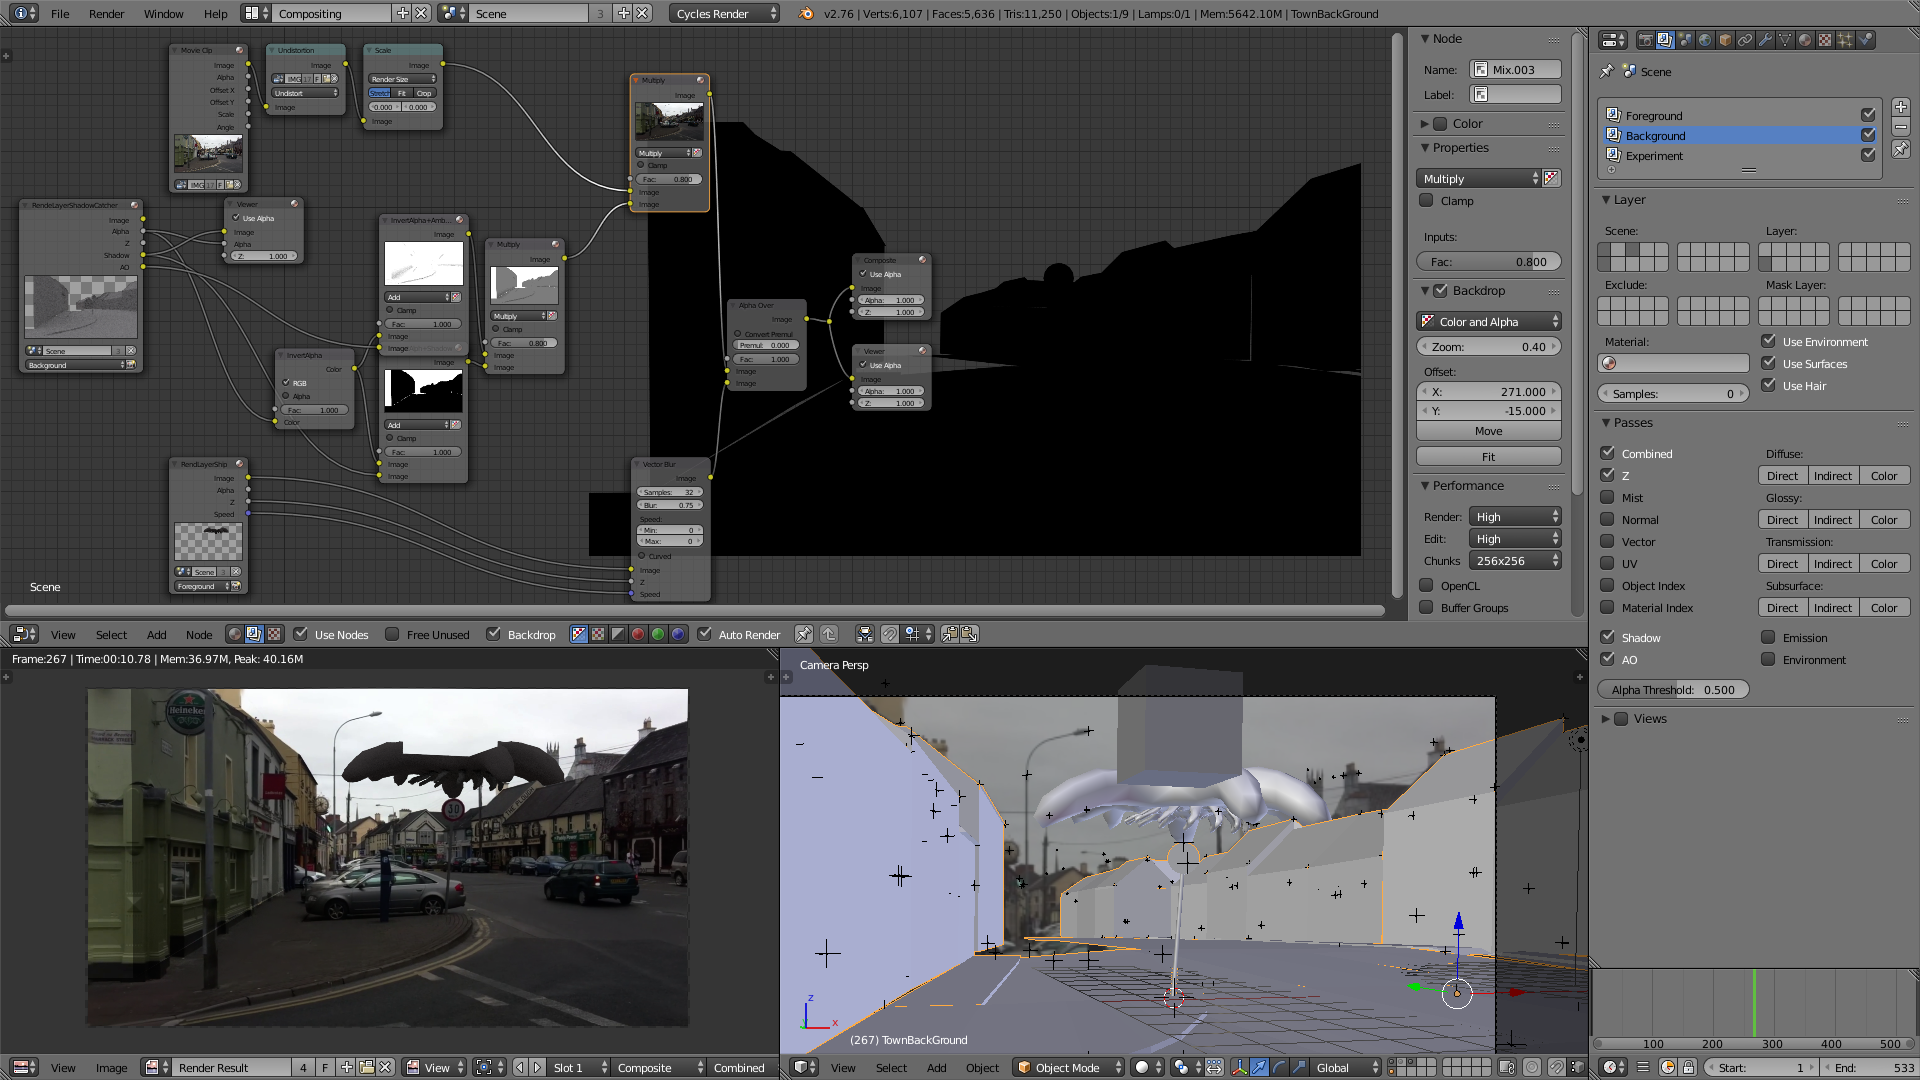Adjust the Fac 0.800 slider
Viewport: 1920px width, 1080px height.
tap(1488, 262)
